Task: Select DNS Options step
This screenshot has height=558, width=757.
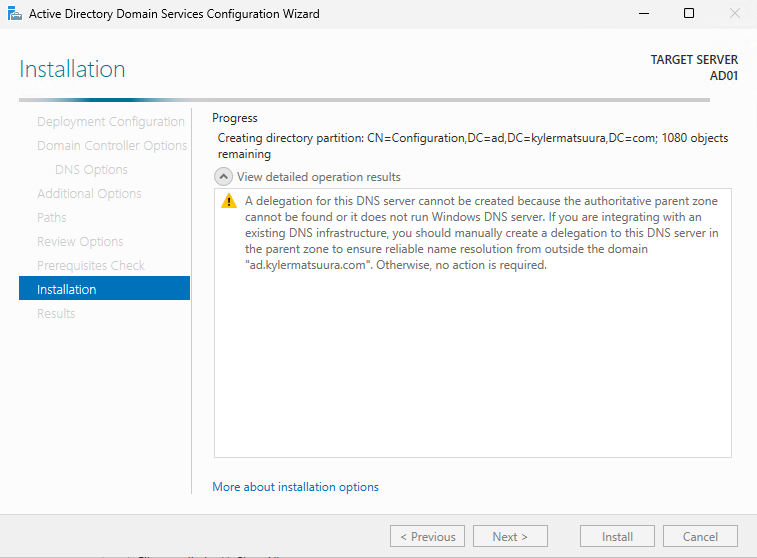Action: pyautogui.click(x=91, y=169)
